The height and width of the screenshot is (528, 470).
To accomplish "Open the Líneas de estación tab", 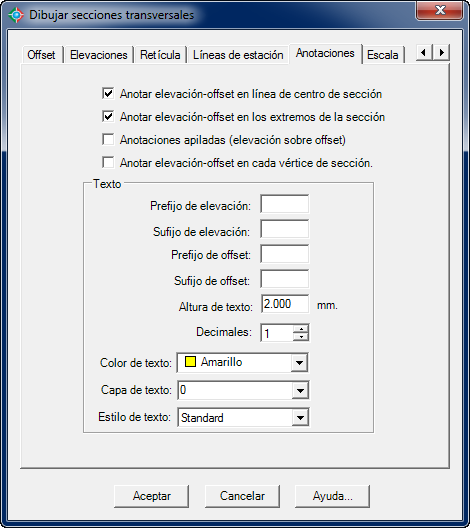I will point(238,55).
